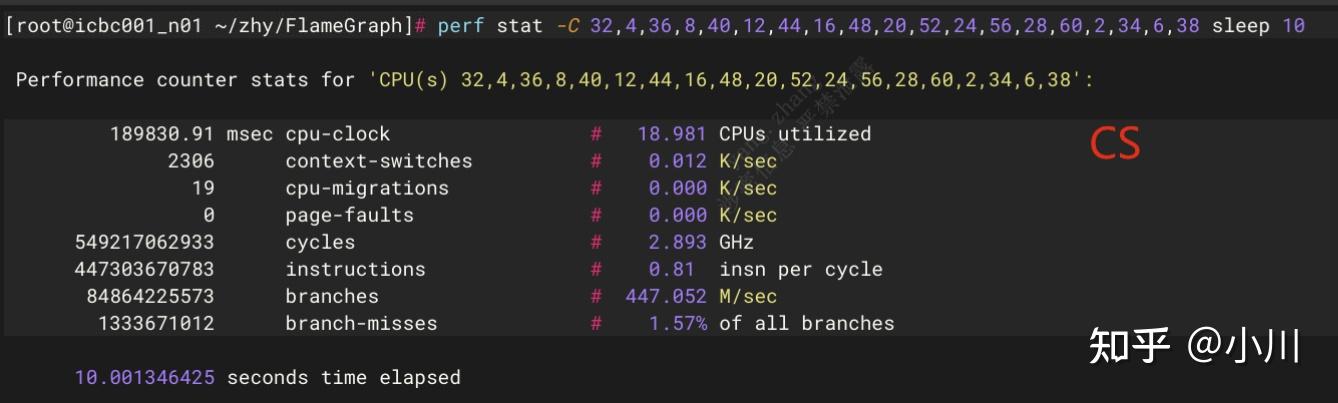Click the 知乎 logo watermark
The width and height of the screenshot is (1338, 403).
click(1130, 347)
